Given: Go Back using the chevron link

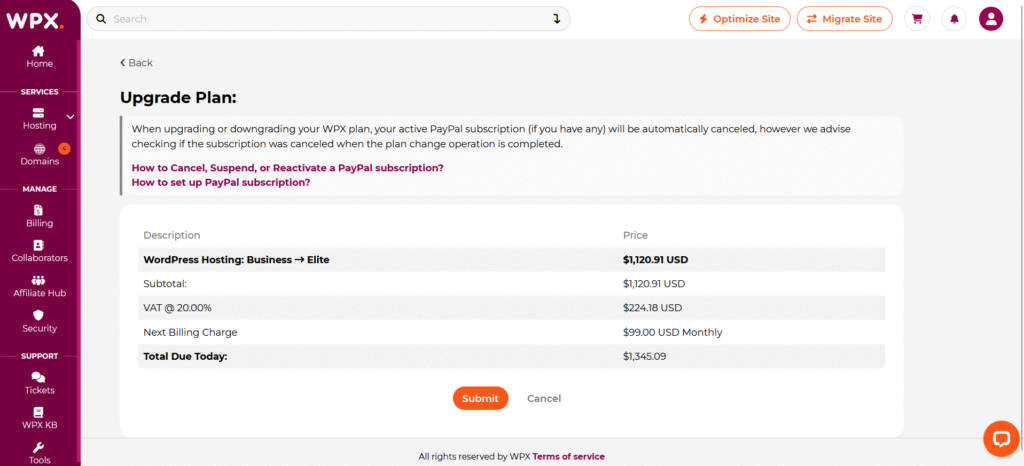Looking at the screenshot, I should click(136, 63).
